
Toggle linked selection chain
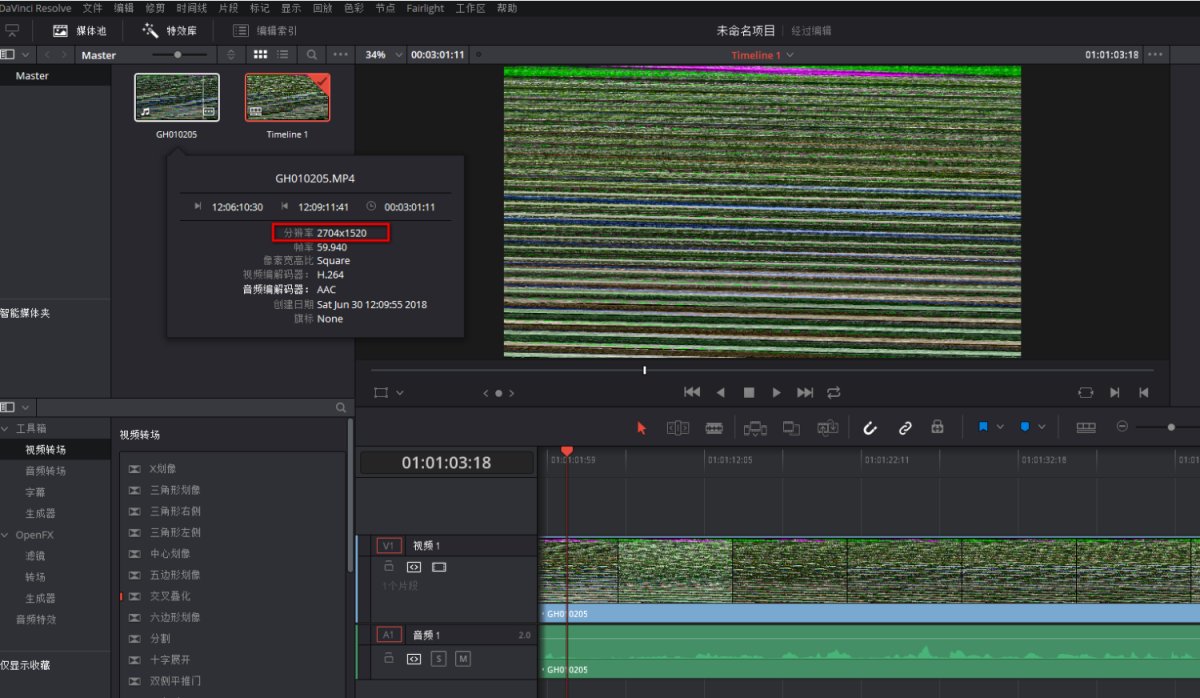coord(905,428)
